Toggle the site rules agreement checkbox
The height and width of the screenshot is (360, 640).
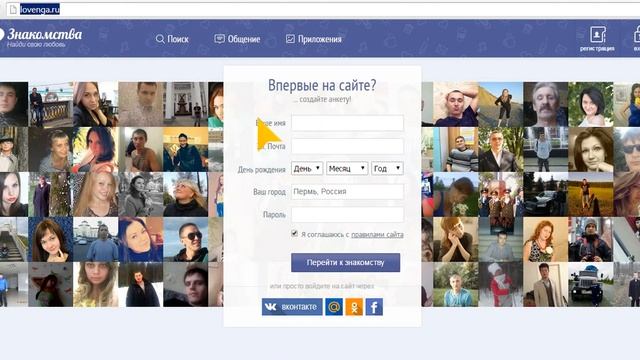pos(294,233)
